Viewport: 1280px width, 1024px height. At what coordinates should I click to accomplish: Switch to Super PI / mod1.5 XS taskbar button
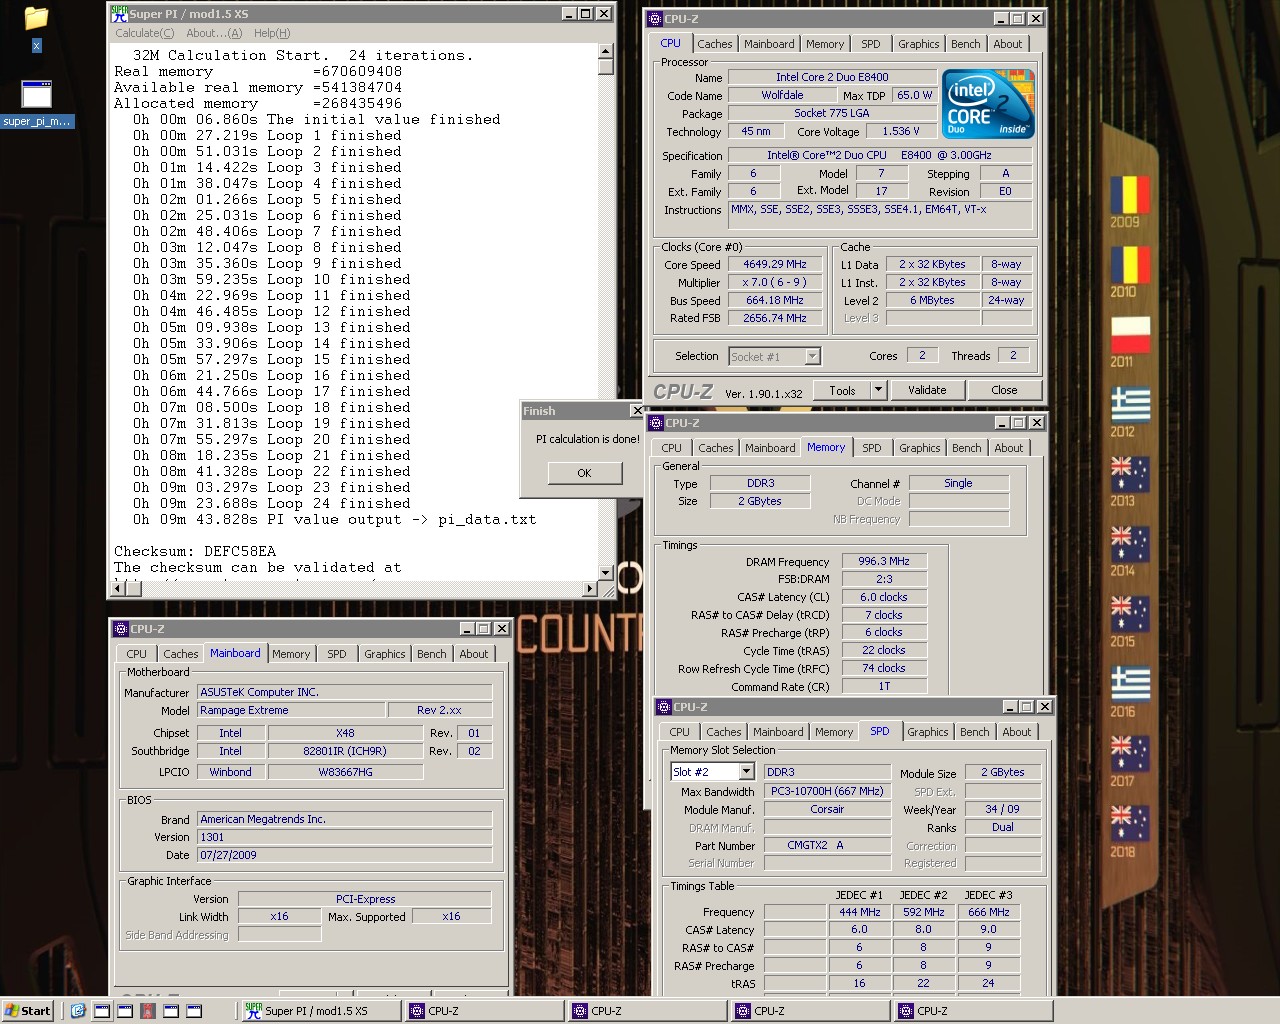point(319,1011)
